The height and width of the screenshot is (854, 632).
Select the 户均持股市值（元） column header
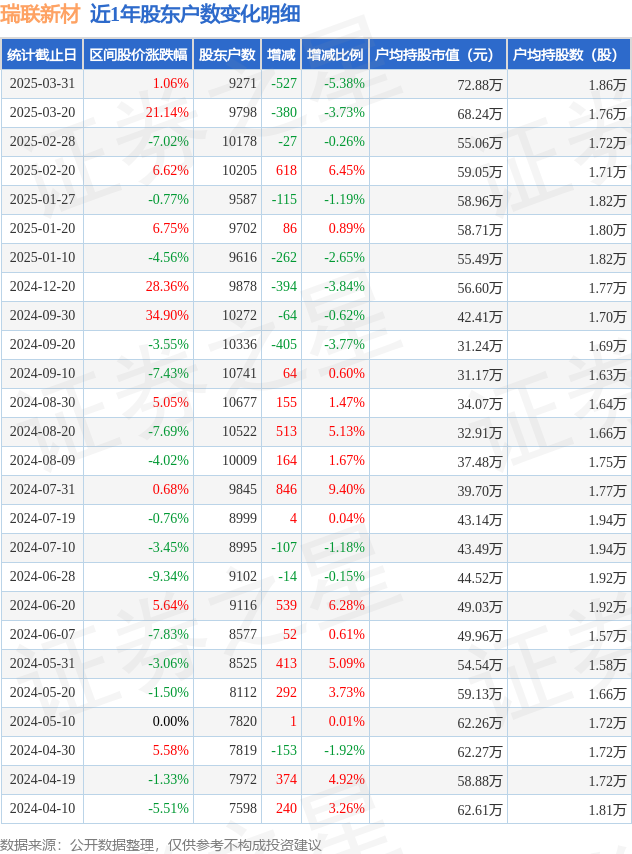click(x=437, y=54)
